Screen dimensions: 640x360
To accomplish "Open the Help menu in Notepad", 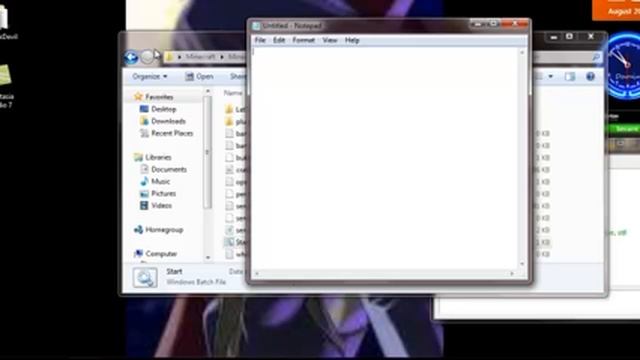I will pyautogui.click(x=352, y=40).
